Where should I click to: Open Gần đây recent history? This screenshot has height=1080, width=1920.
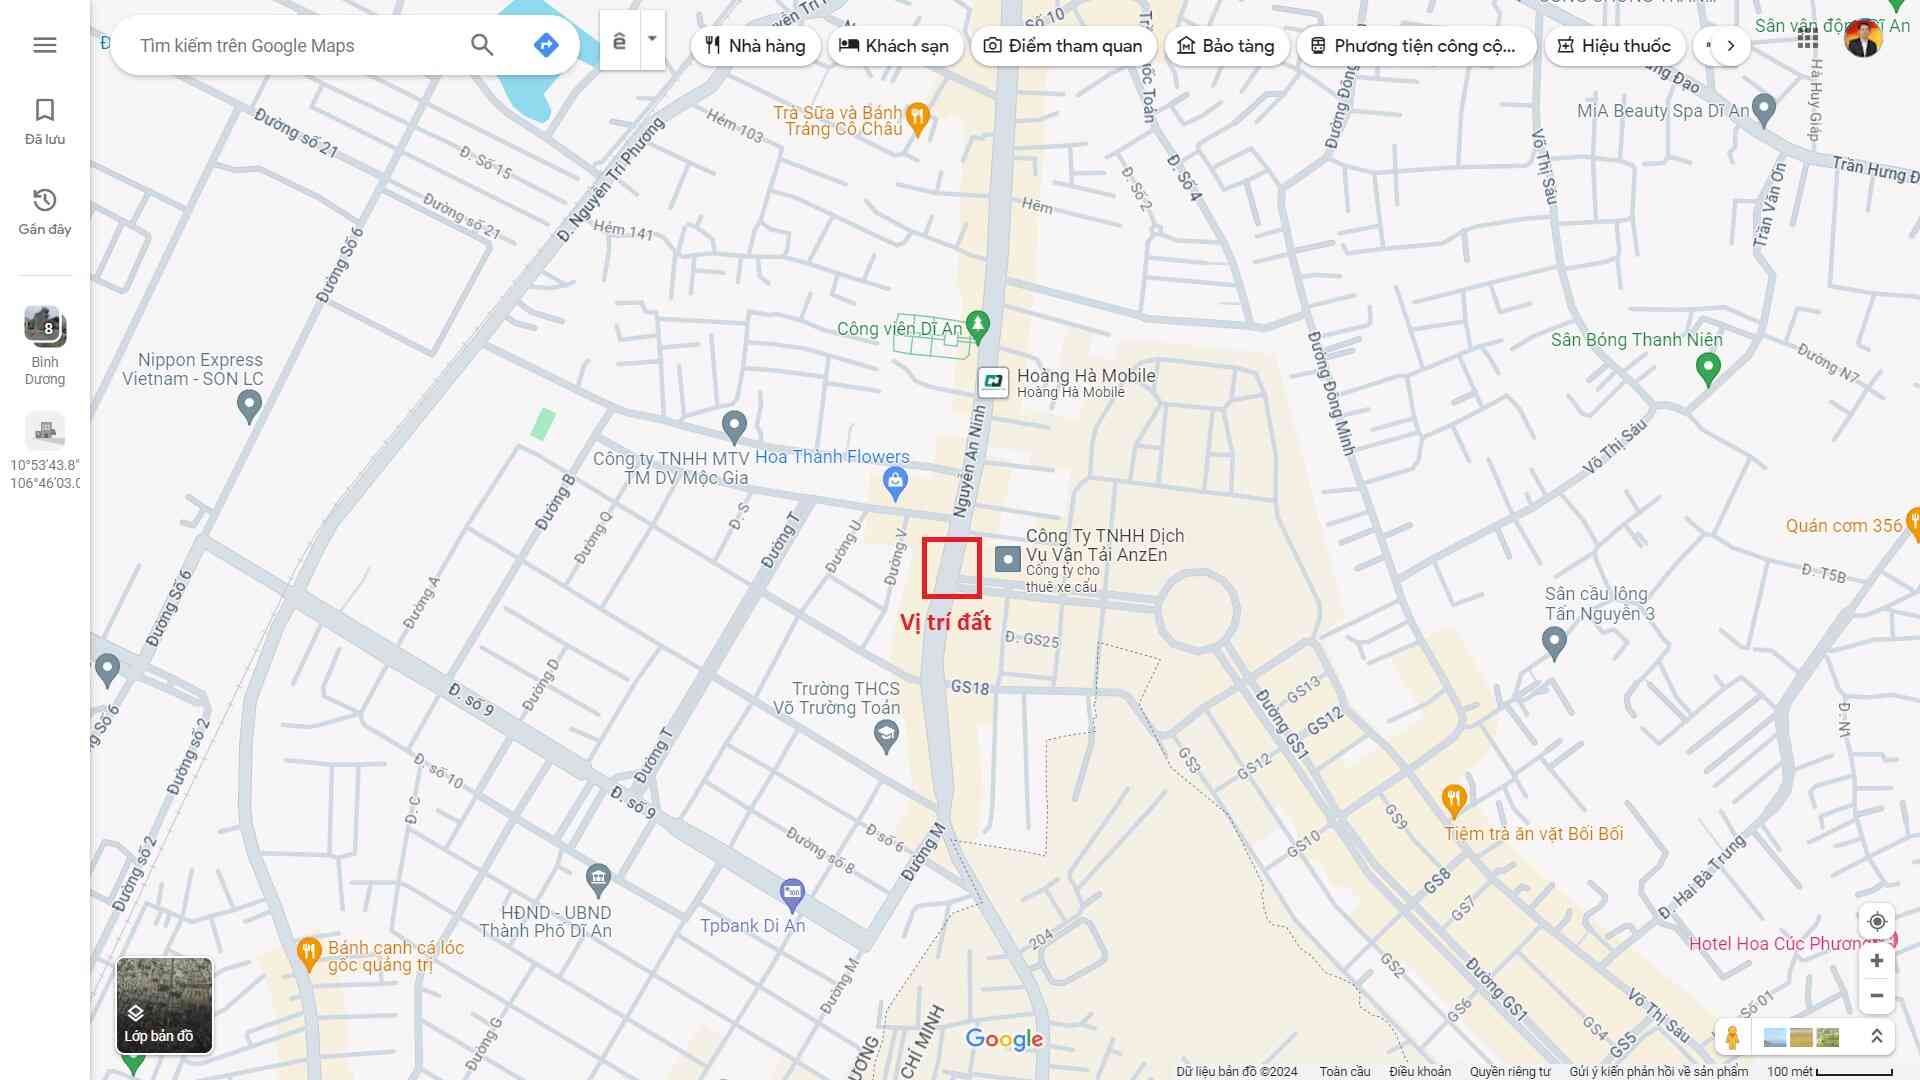tap(44, 211)
